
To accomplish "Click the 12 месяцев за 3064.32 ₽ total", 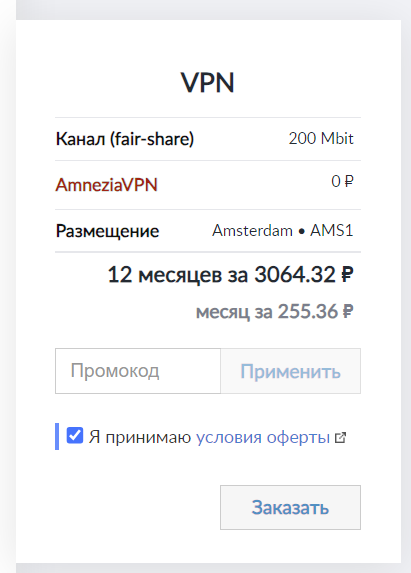I will pos(231,274).
